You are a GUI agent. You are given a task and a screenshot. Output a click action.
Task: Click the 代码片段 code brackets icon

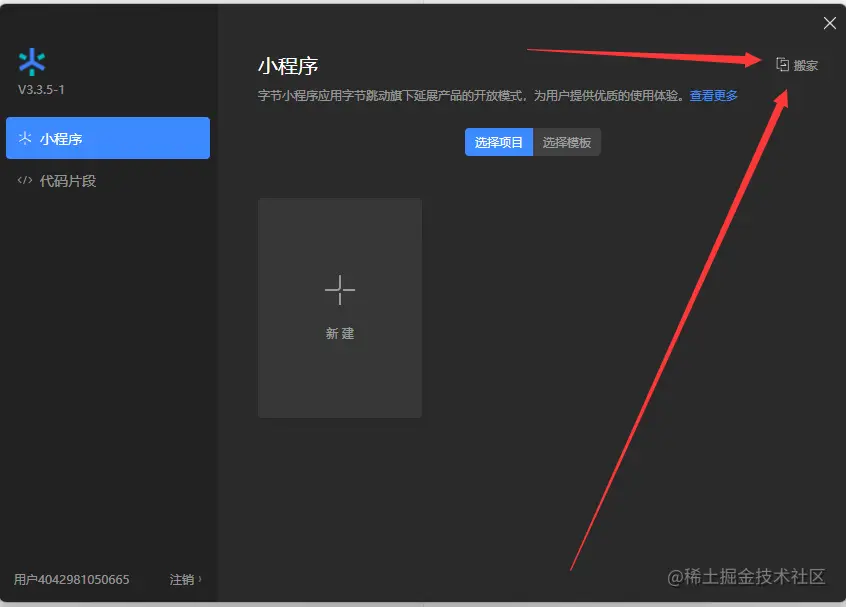point(25,180)
